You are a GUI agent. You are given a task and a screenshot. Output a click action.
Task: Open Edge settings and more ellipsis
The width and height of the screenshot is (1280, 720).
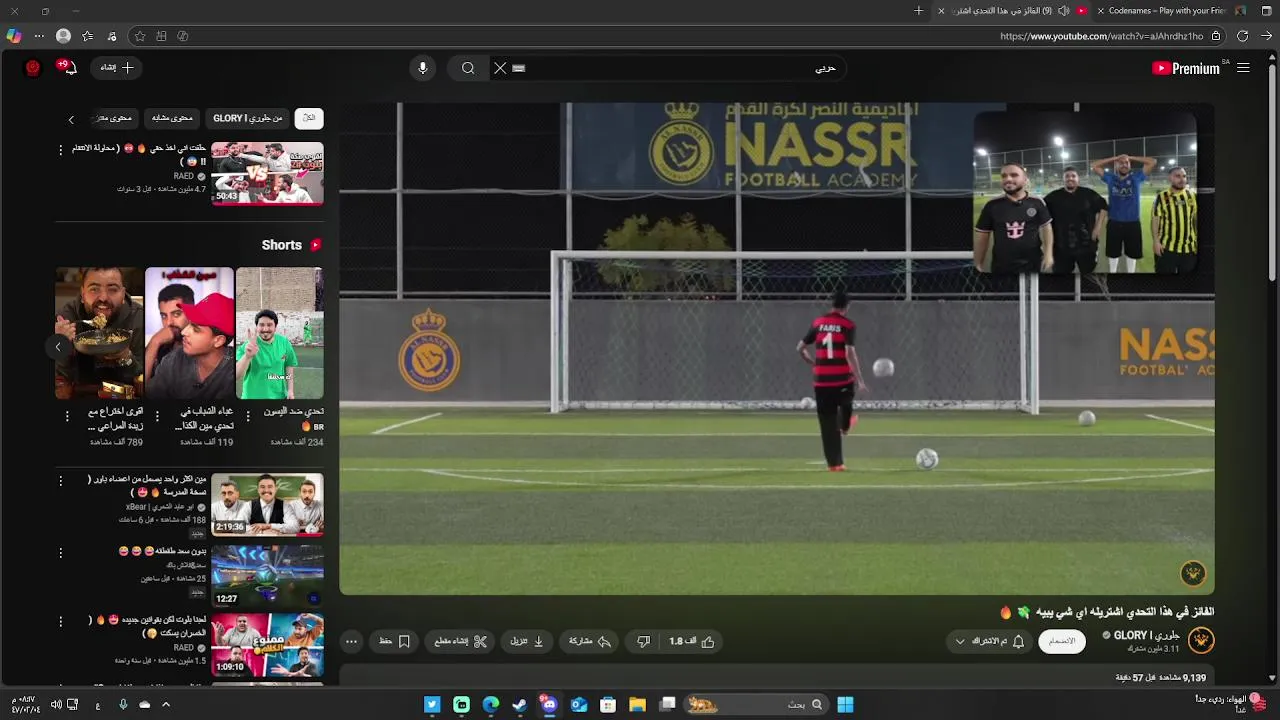click(x=39, y=36)
